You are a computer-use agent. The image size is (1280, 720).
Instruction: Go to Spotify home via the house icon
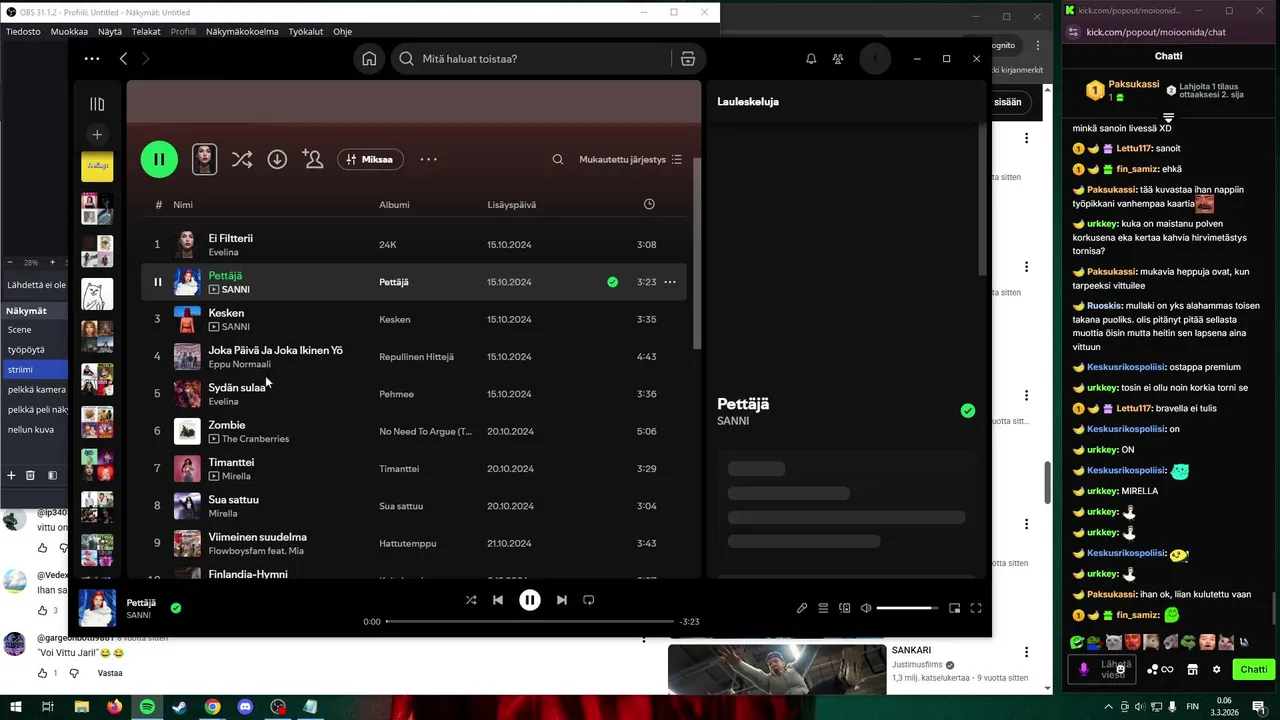coord(369,59)
